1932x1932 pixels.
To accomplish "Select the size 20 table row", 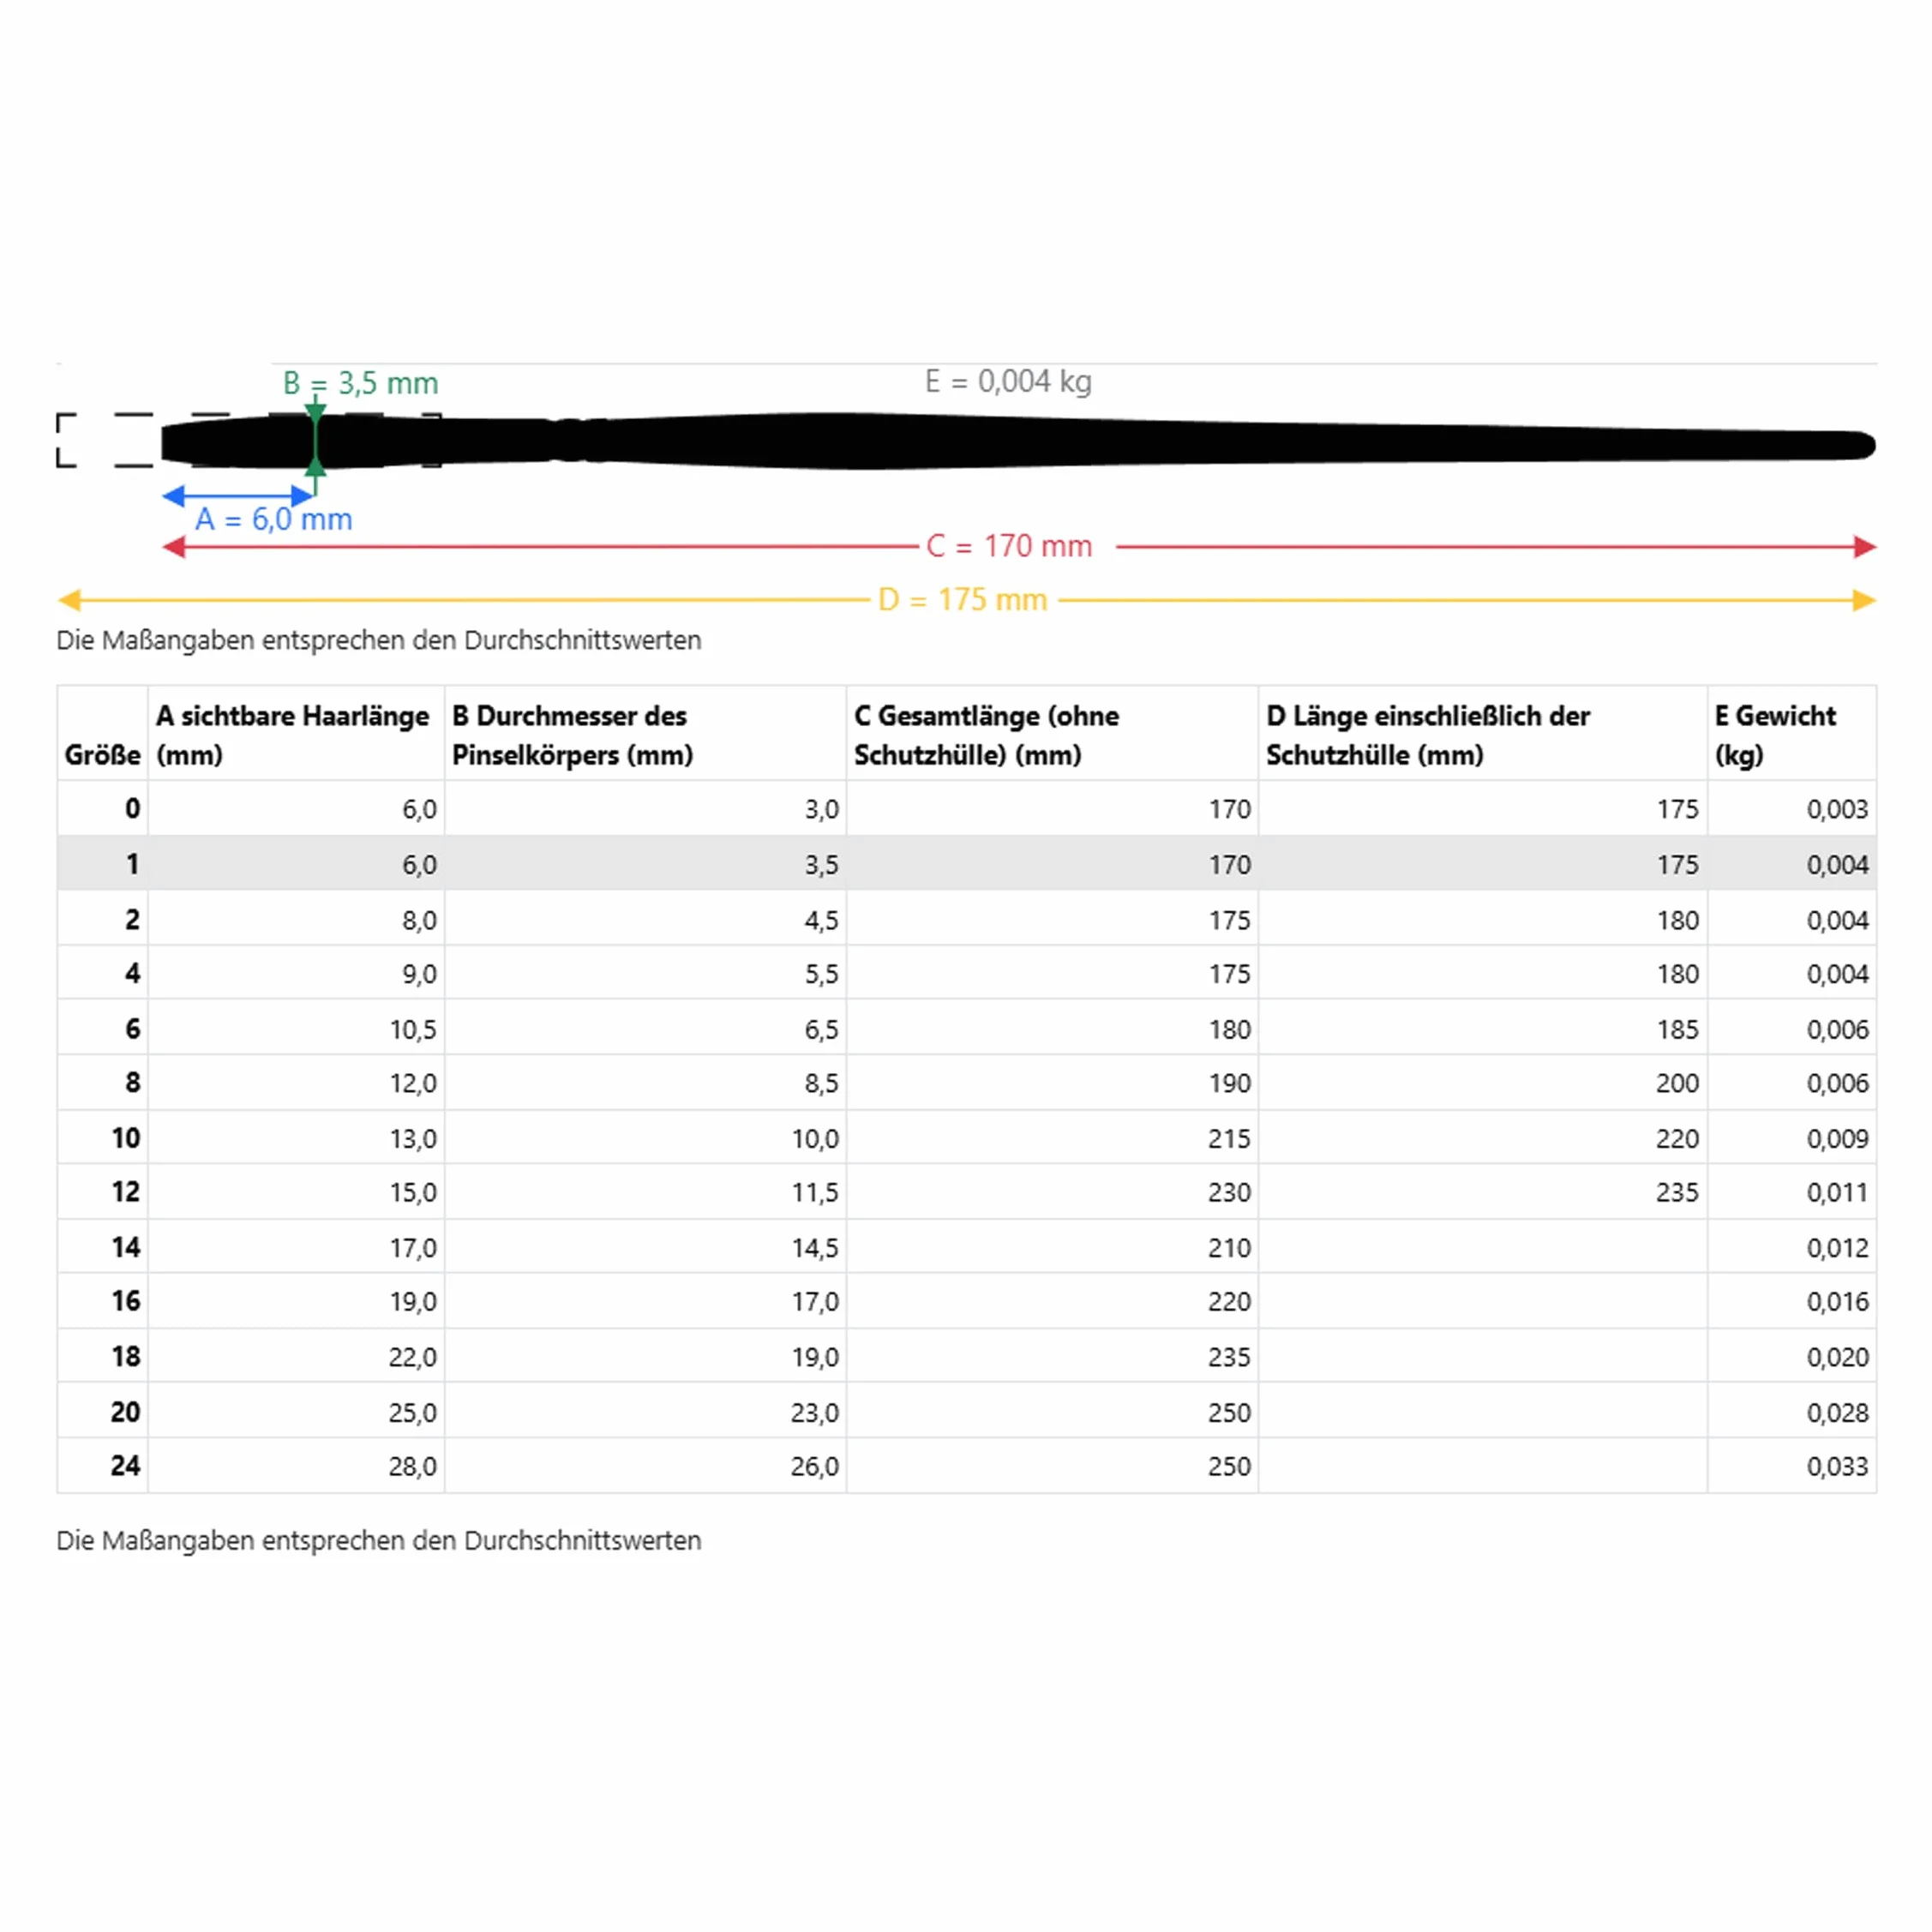I will 966,1411.
